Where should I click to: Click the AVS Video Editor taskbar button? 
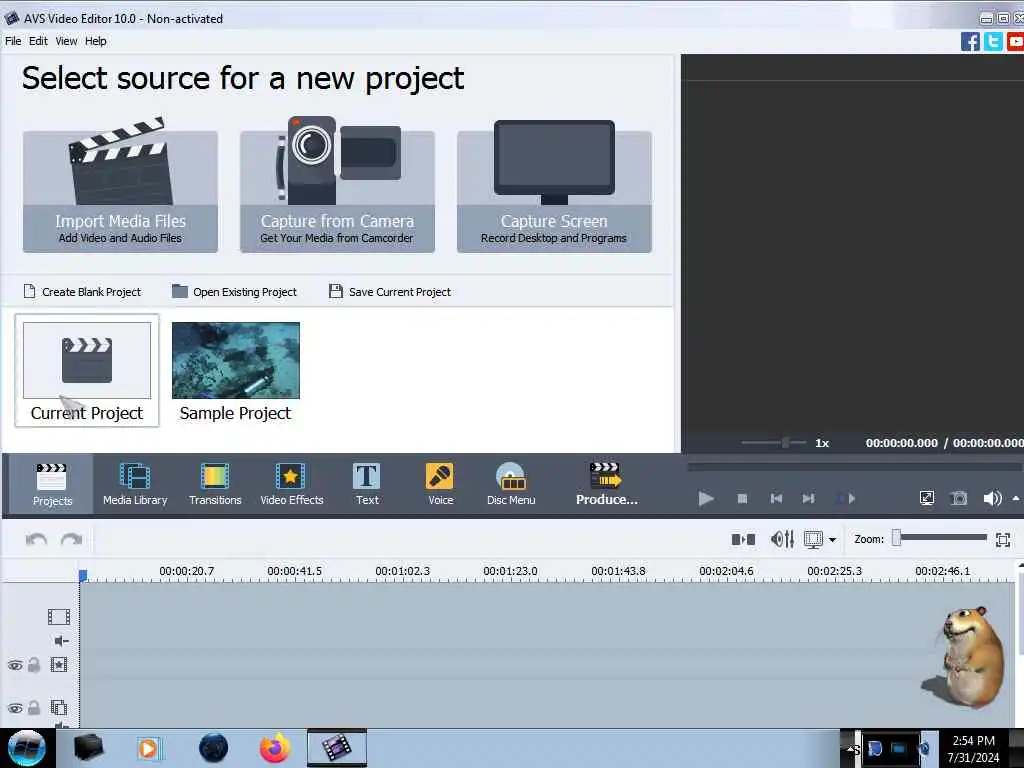pos(336,748)
